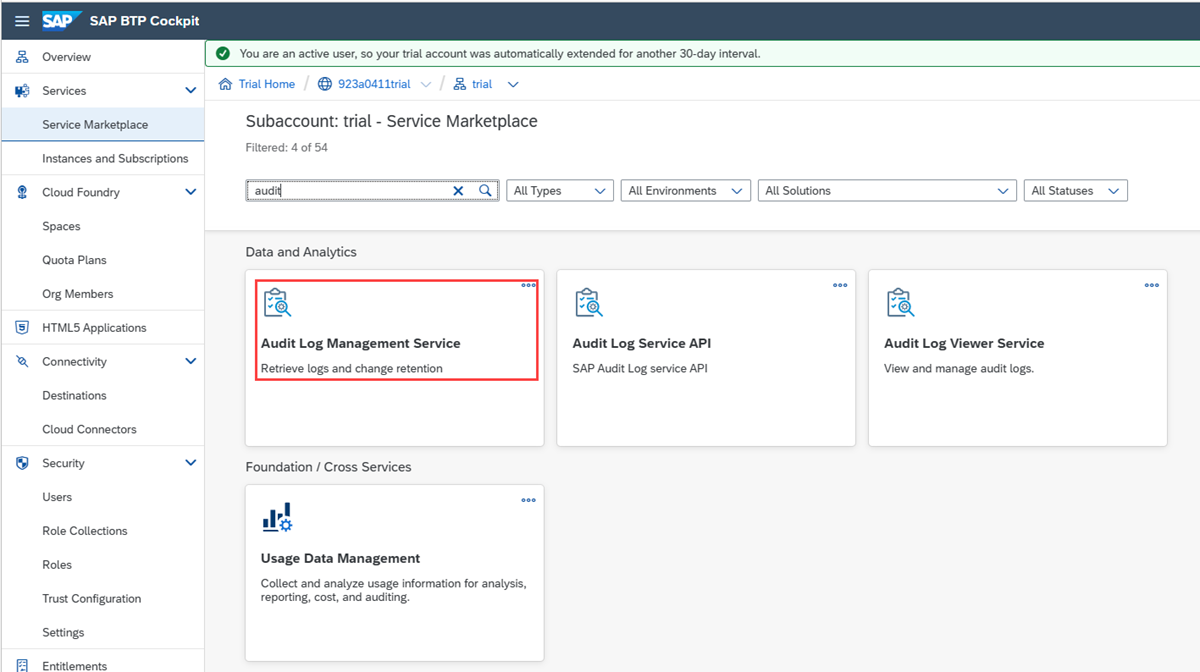
Task: Click the "Filtered: 4 of 54" text
Action: tap(287, 147)
